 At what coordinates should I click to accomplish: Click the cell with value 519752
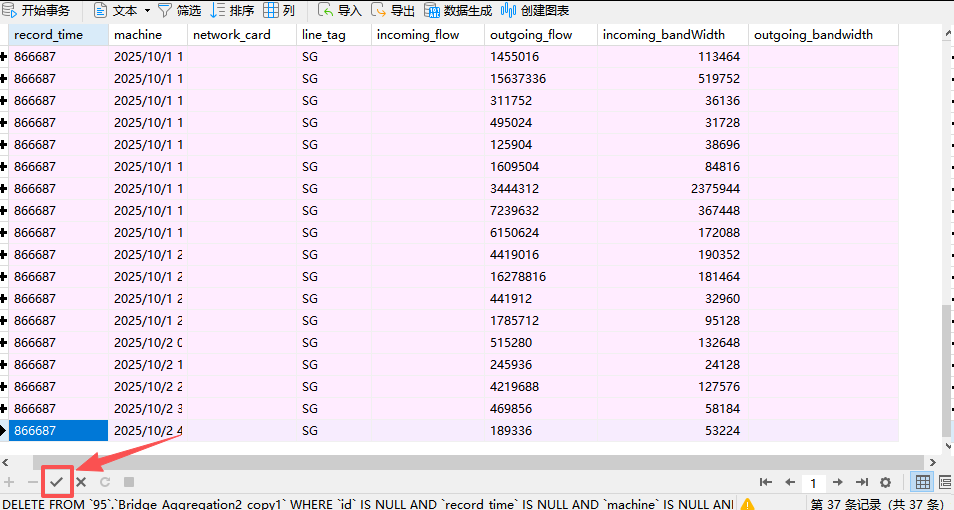pyautogui.click(x=672, y=79)
